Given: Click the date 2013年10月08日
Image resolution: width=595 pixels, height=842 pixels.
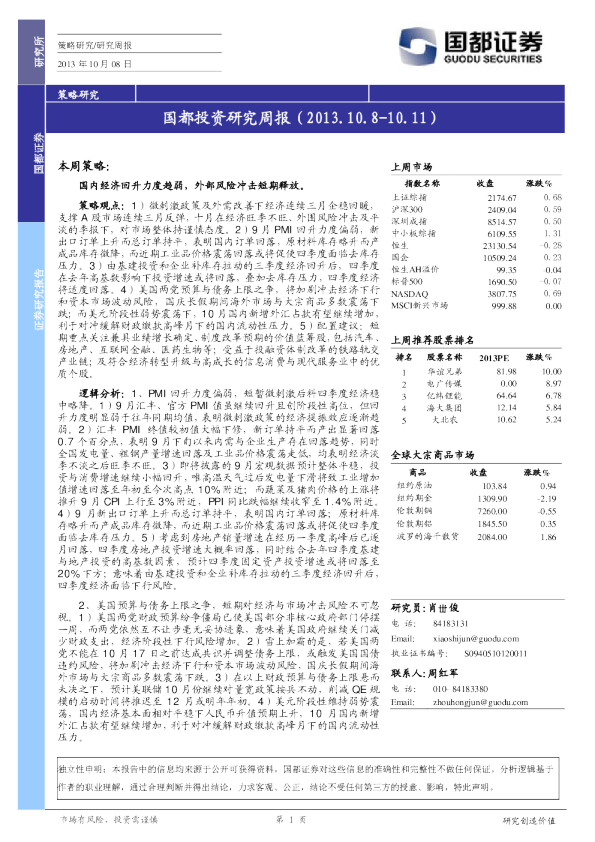Looking at the screenshot, I should coord(95,64).
